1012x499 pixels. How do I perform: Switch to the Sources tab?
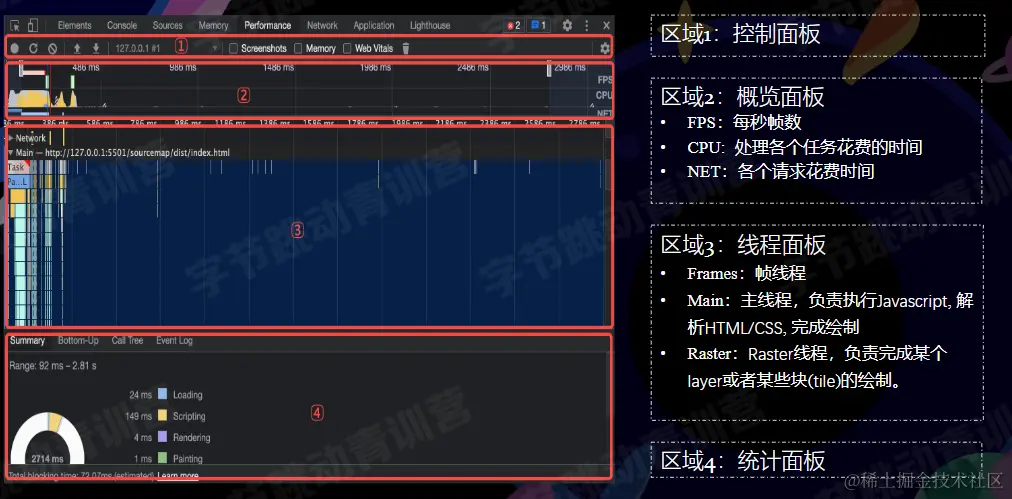coord(168,25)
